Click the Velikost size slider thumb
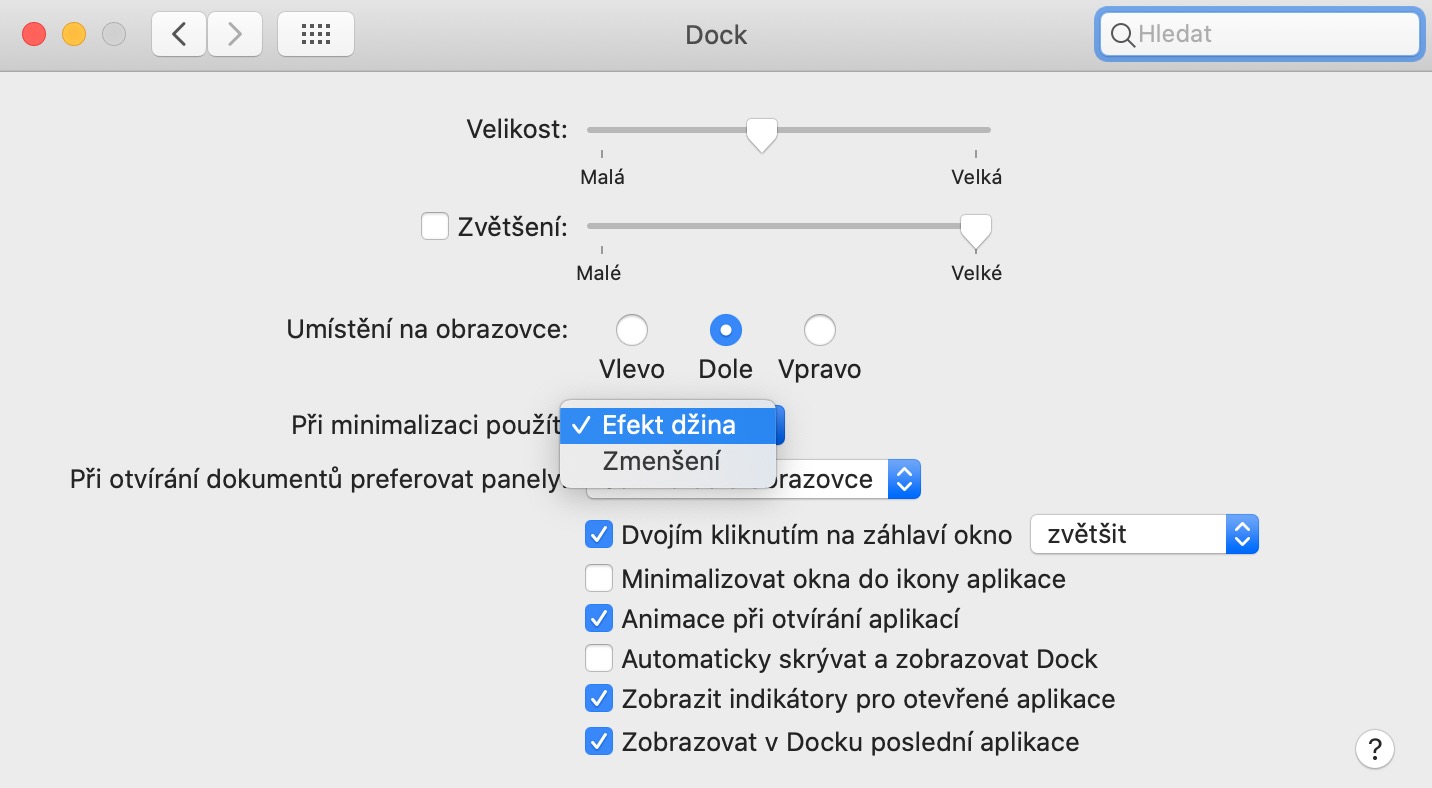Image resolution: width=1432 pixels, height=788 pixels. [762, 133]
